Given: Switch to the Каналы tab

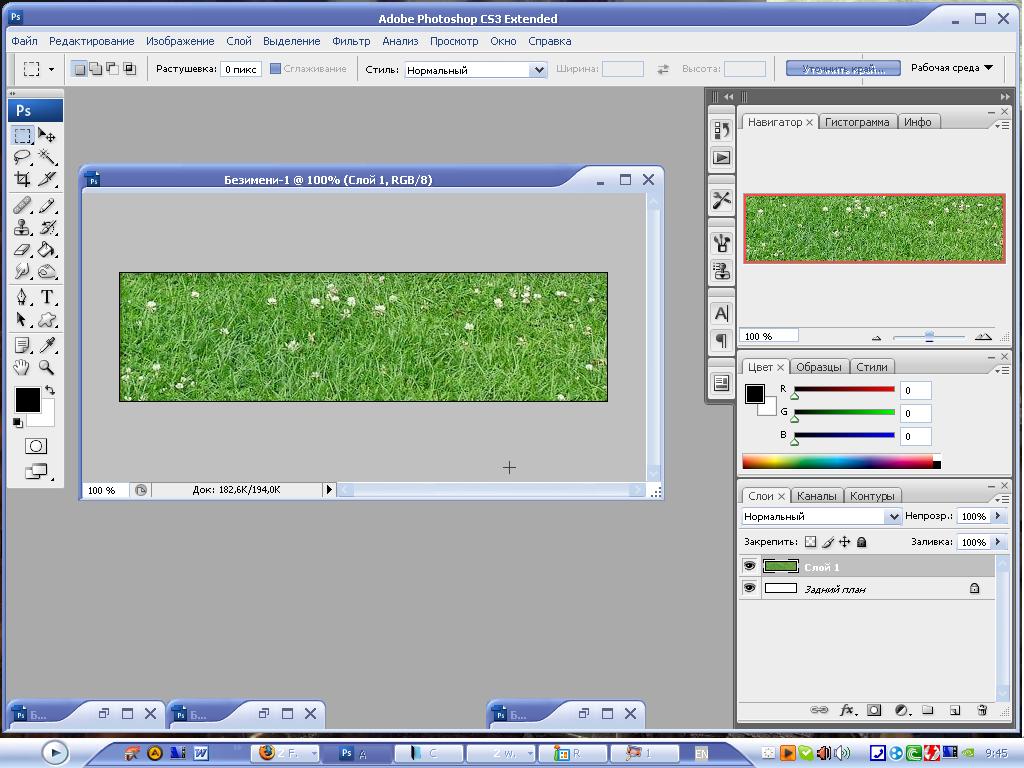Looking at the screenshot, I should click(817, 496).
